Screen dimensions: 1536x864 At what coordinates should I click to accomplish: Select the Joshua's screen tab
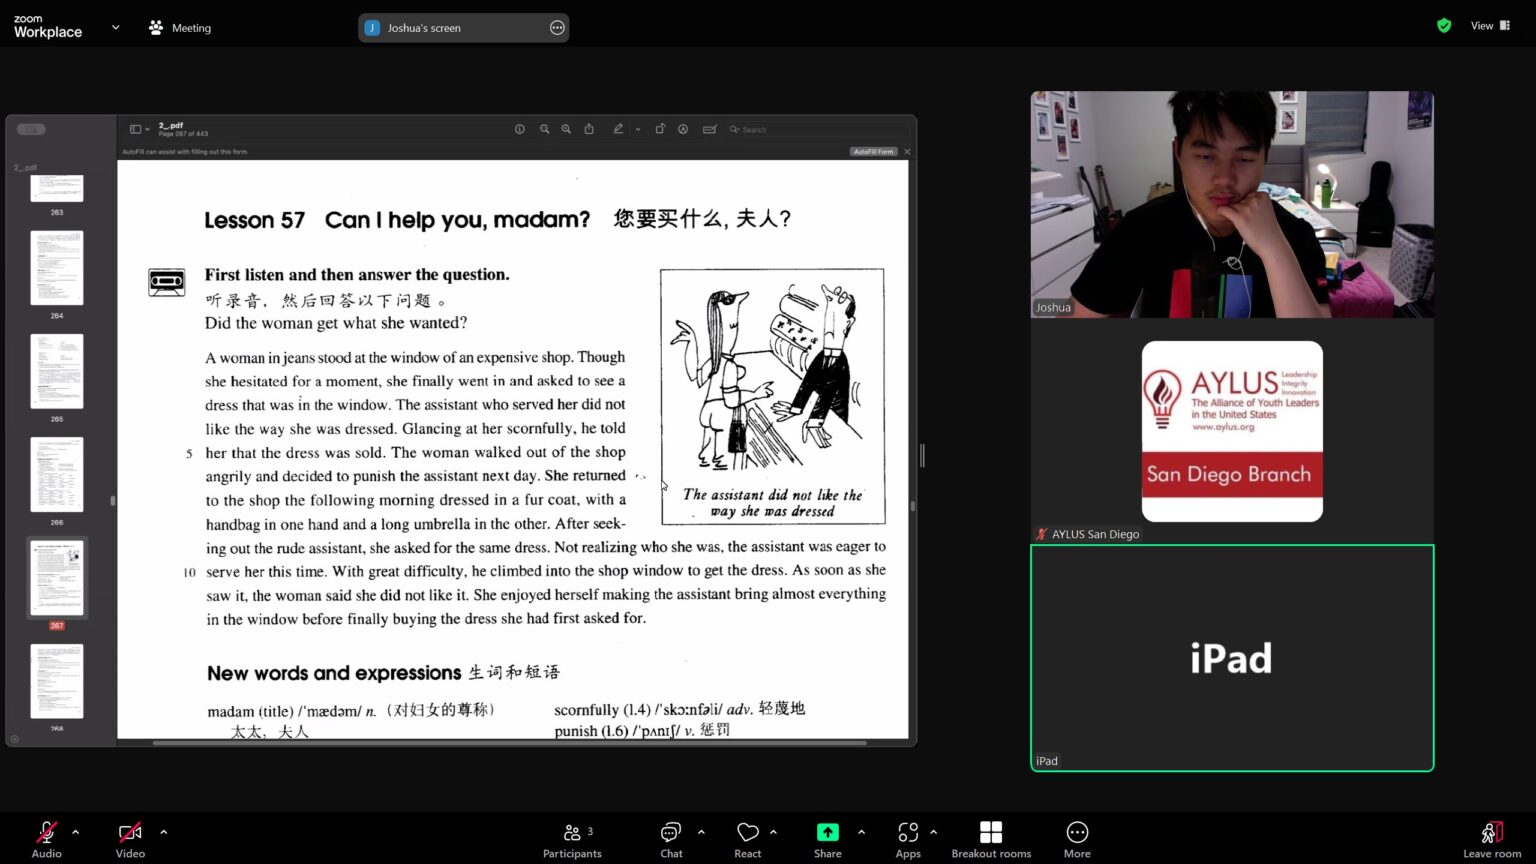click(x=463, y=28)
